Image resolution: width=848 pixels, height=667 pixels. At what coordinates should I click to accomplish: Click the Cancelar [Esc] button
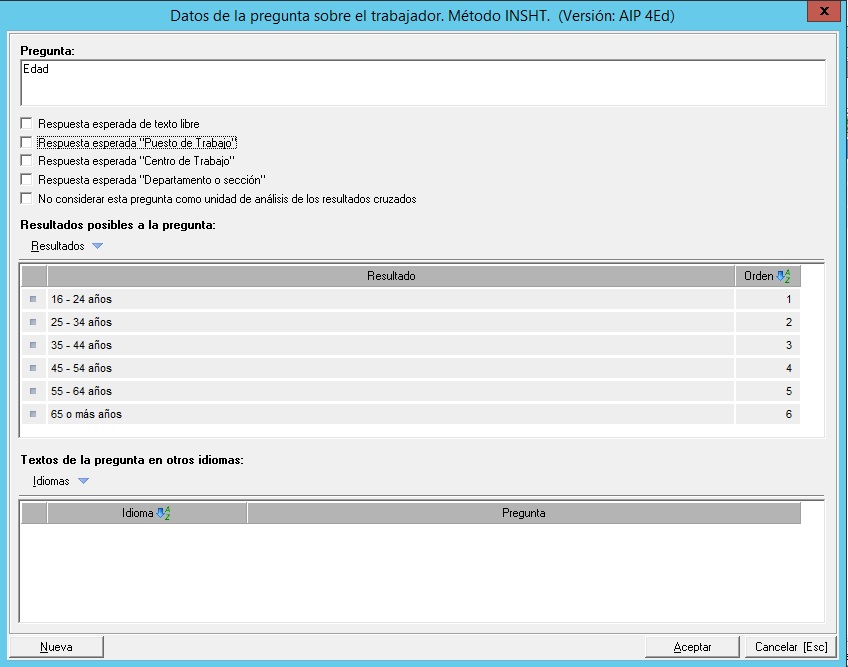(790, 647)
